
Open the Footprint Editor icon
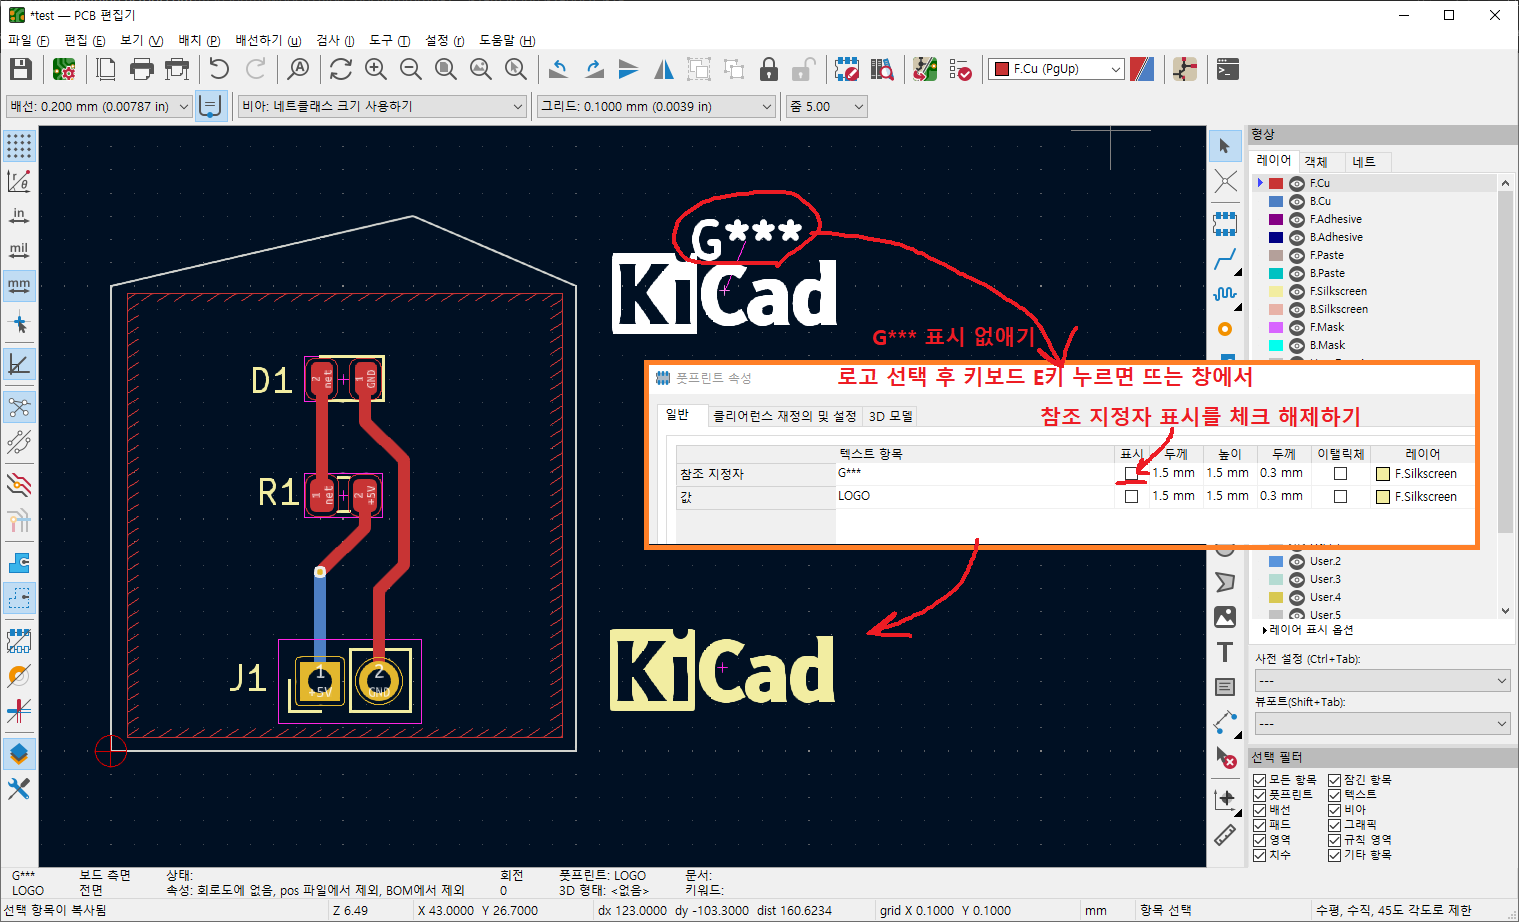pyautogui.click(x=847, y=69)
